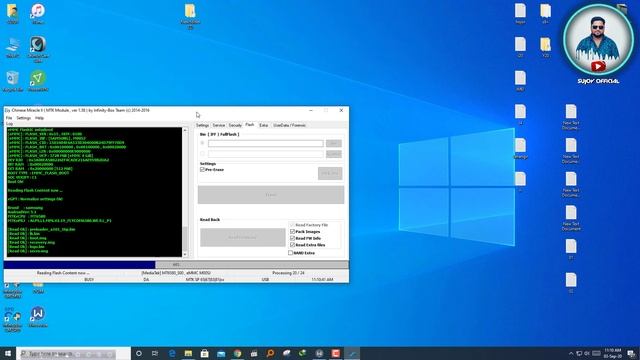Open the green paper-plane desktop shortcut
This screenshot has height=360, width=640.
tap(38, 80)
